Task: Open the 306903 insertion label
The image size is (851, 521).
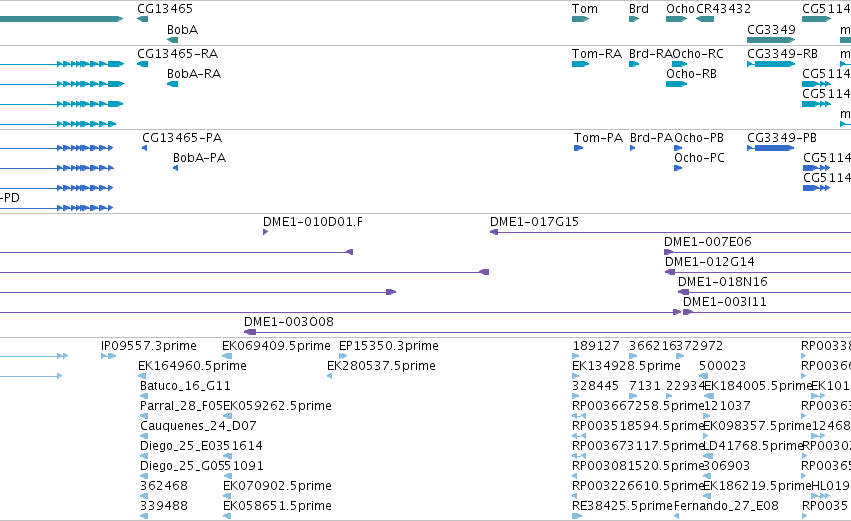Action: [727, 466]
